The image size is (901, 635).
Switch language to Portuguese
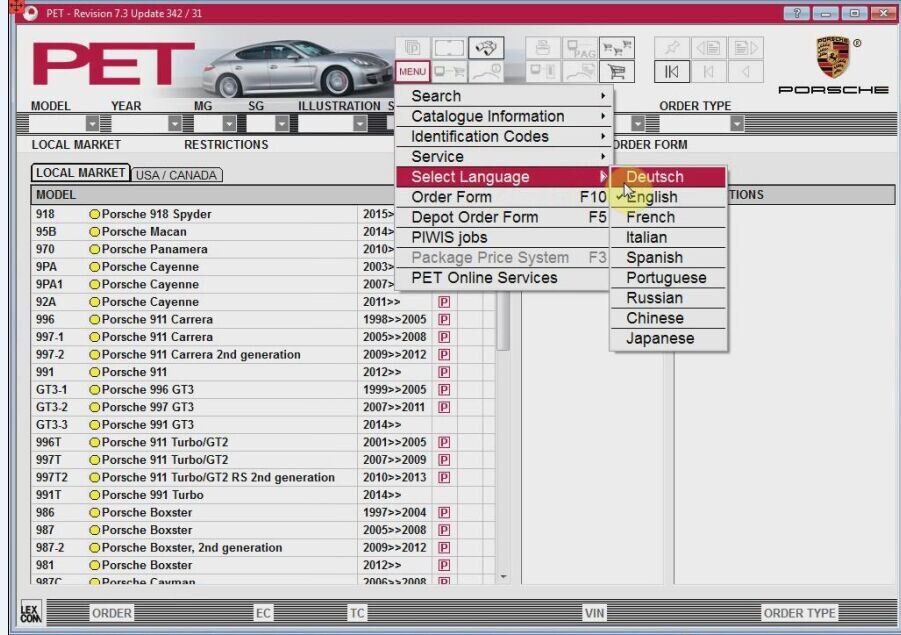click(668, 278)
